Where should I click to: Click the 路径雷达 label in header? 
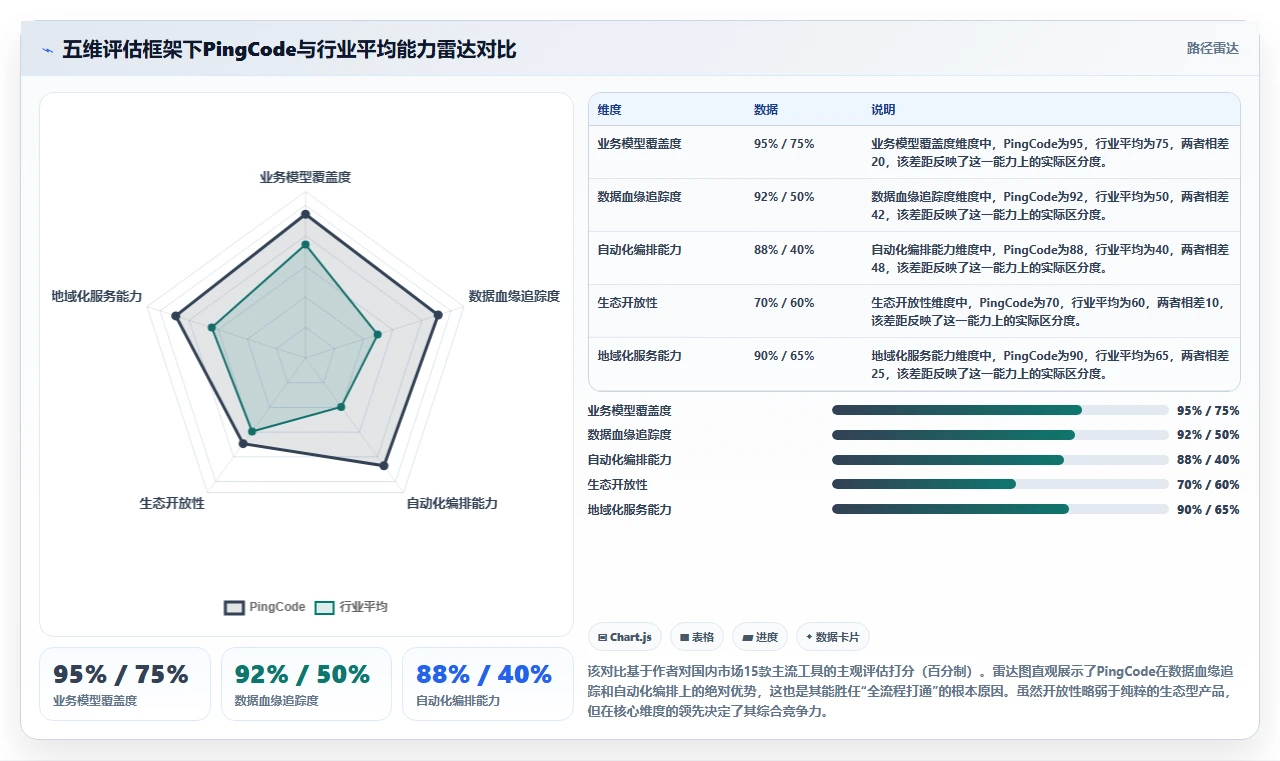pyautogui.click(x=1212, y=48)
